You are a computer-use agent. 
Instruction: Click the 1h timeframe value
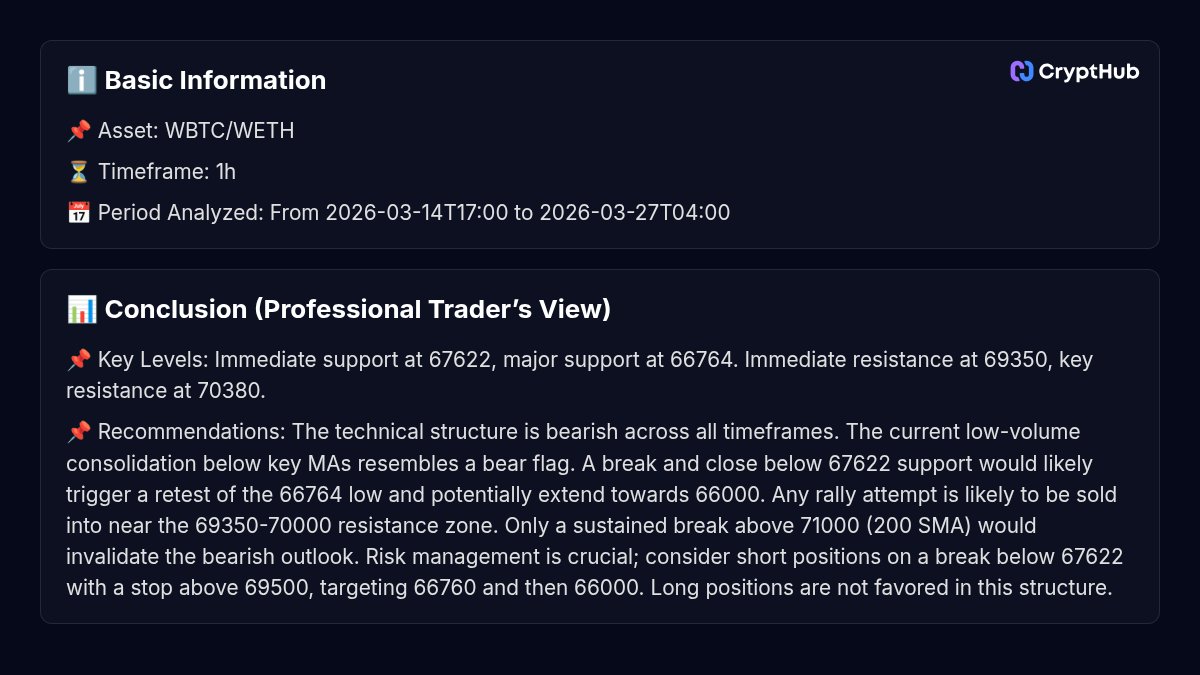[x=226, y=171]
